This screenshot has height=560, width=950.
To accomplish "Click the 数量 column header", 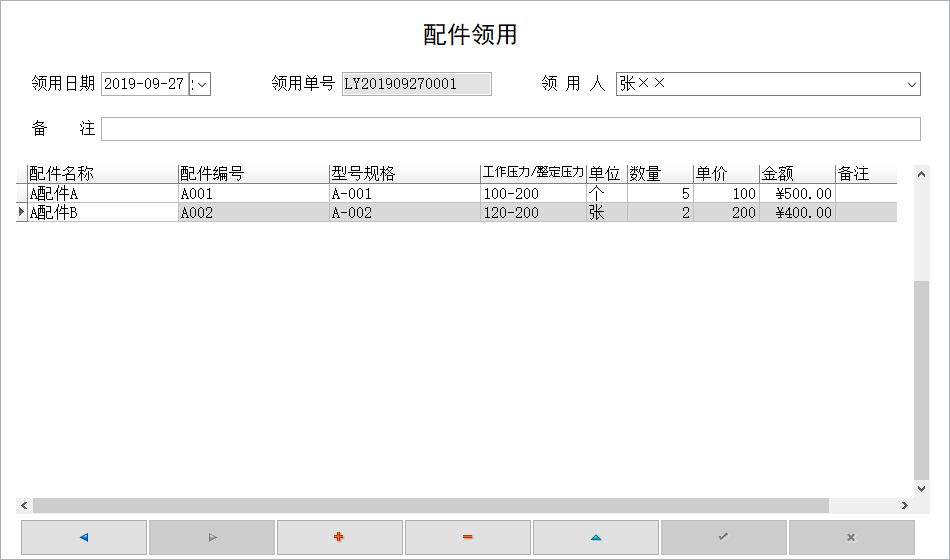I will (660, 174).
